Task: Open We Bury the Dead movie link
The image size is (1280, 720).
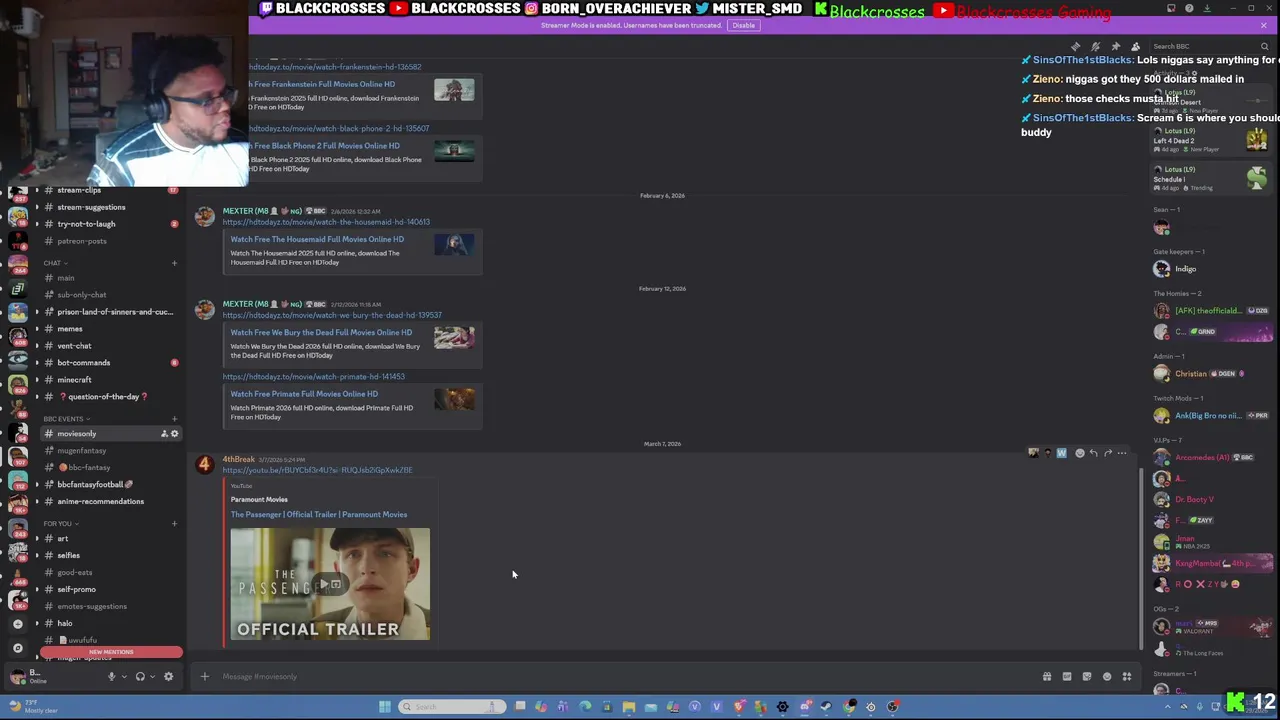Action: tap(321, 333)
